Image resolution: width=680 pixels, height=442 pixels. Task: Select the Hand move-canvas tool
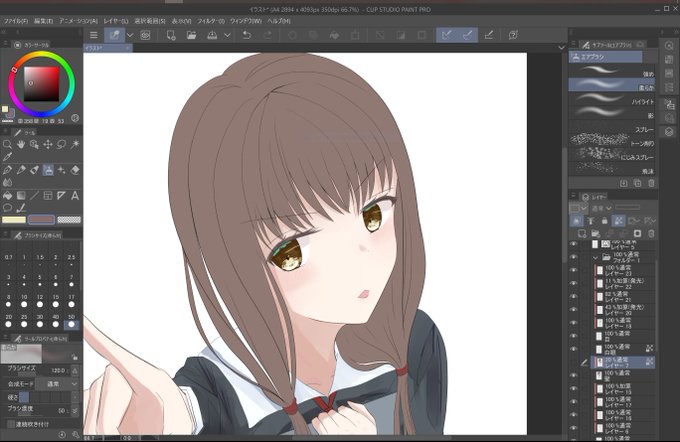[21, 144]
